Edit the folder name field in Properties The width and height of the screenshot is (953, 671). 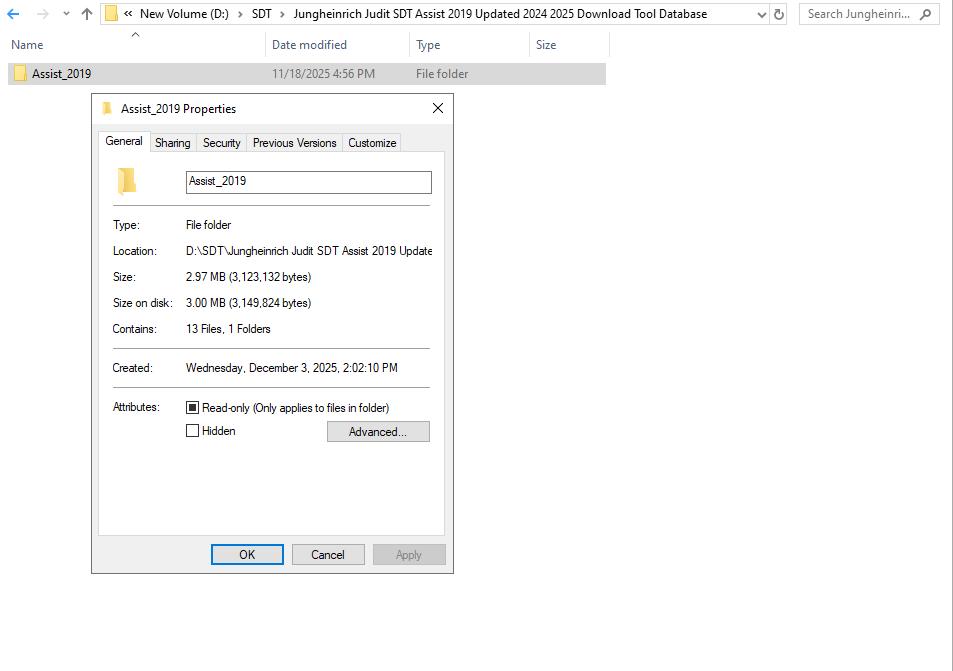tap(307, 181)
